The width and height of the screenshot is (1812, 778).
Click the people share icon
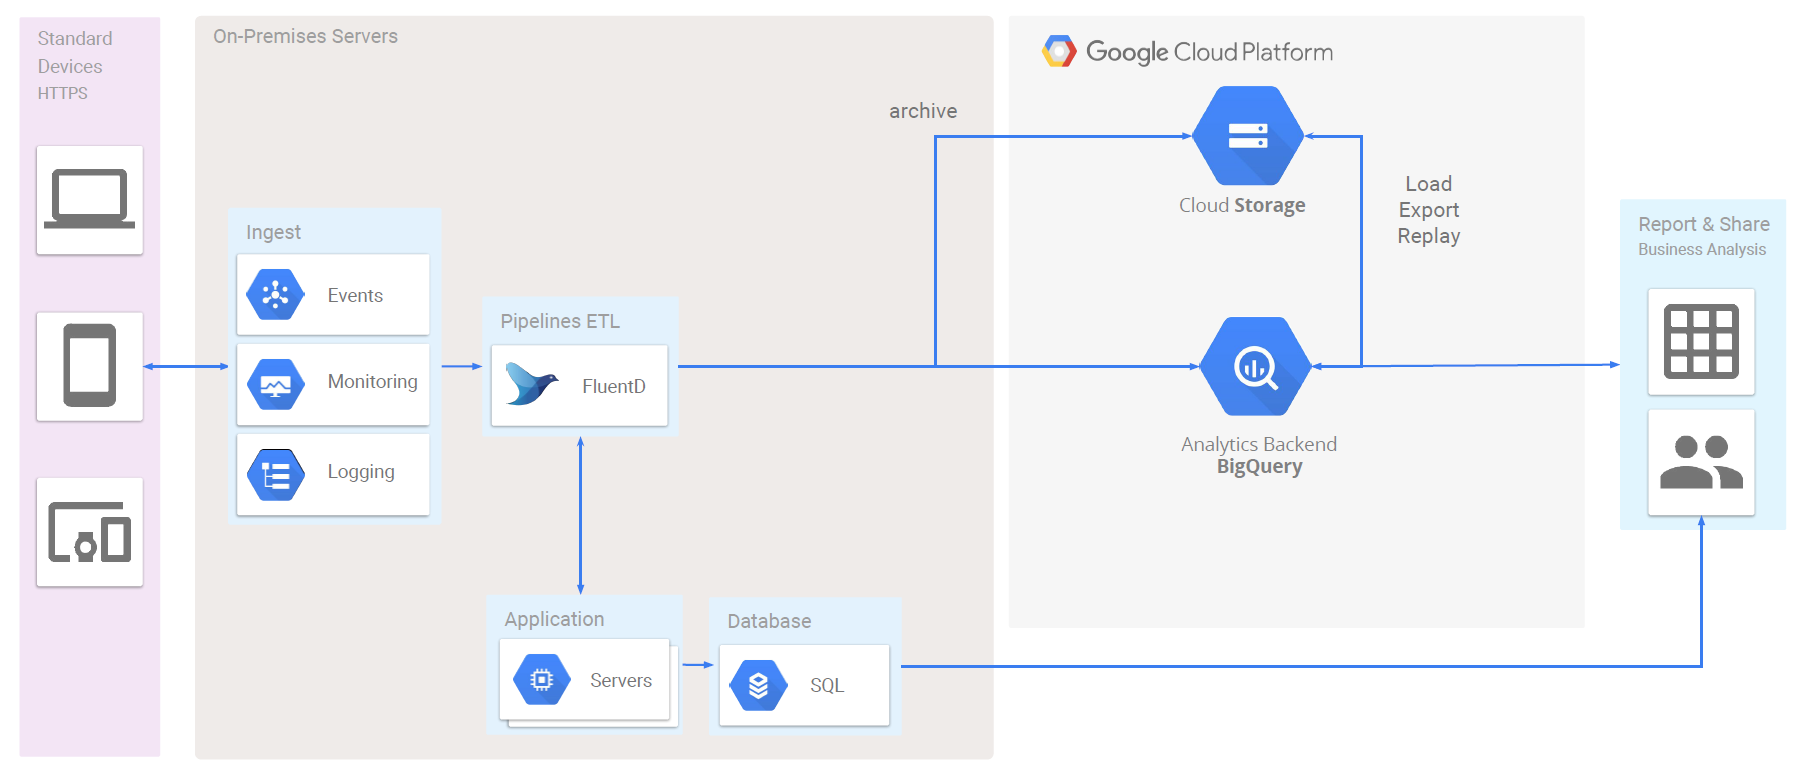[x=1700, y=462]
